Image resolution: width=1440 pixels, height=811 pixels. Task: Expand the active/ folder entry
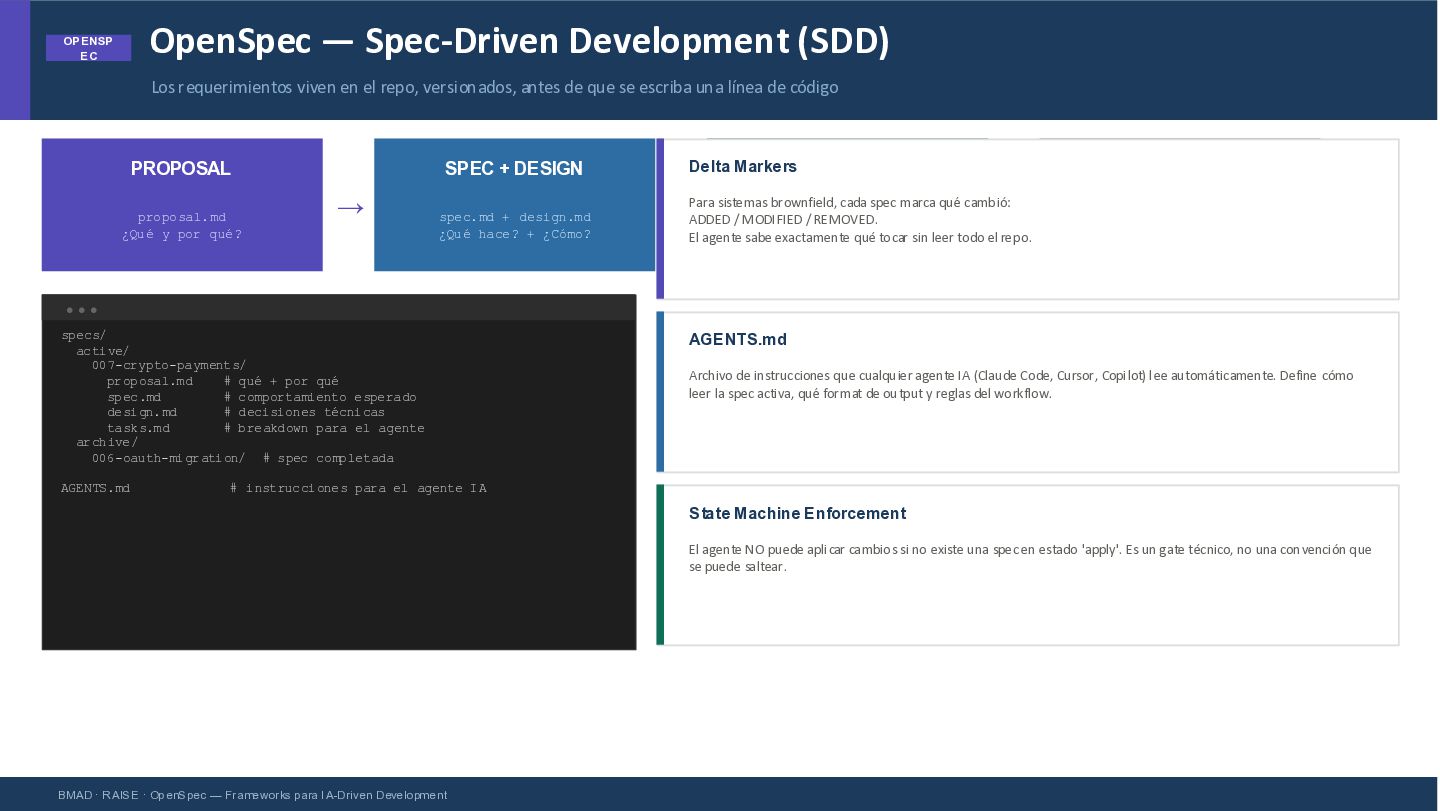pyautogui.click(x=103, y=351)
